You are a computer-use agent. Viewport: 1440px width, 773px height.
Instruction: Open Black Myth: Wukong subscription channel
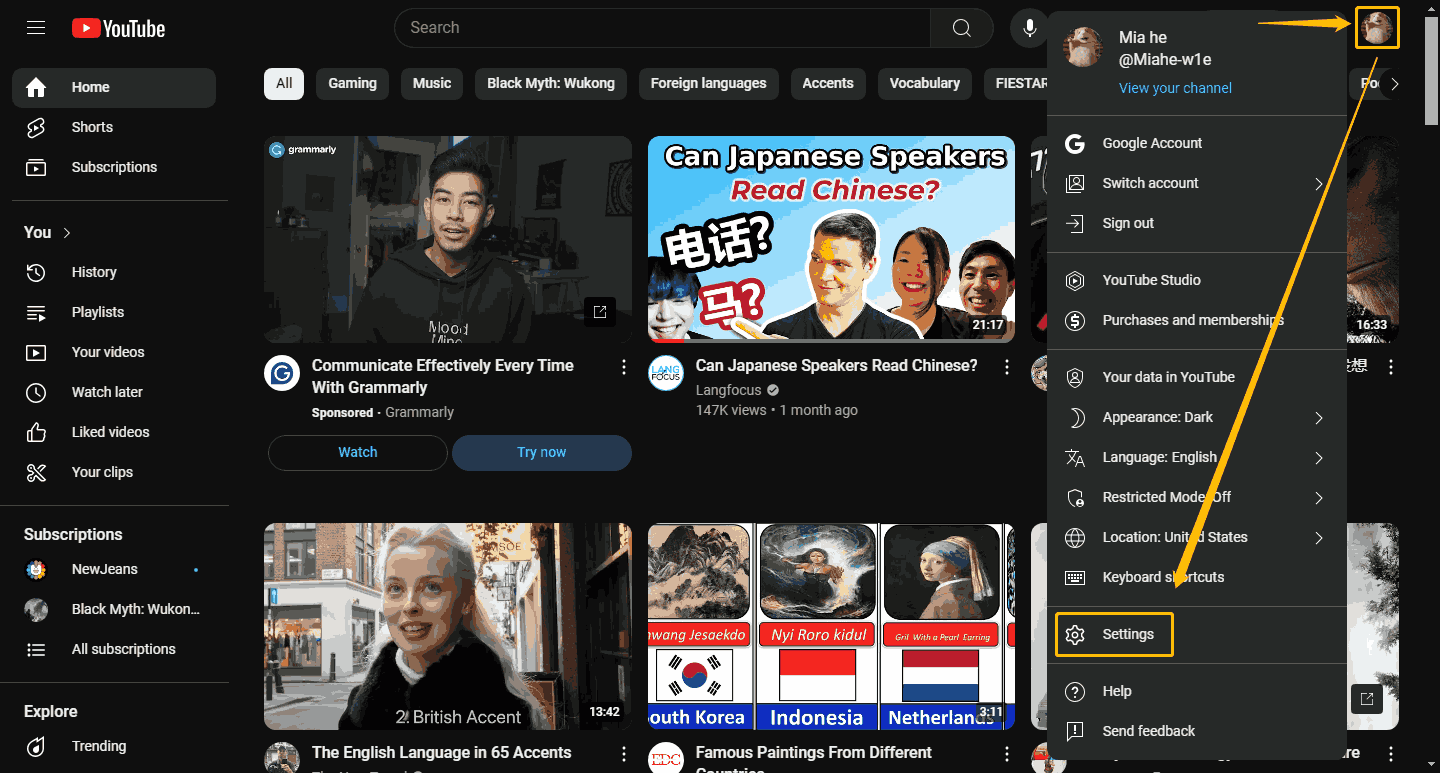114,609
